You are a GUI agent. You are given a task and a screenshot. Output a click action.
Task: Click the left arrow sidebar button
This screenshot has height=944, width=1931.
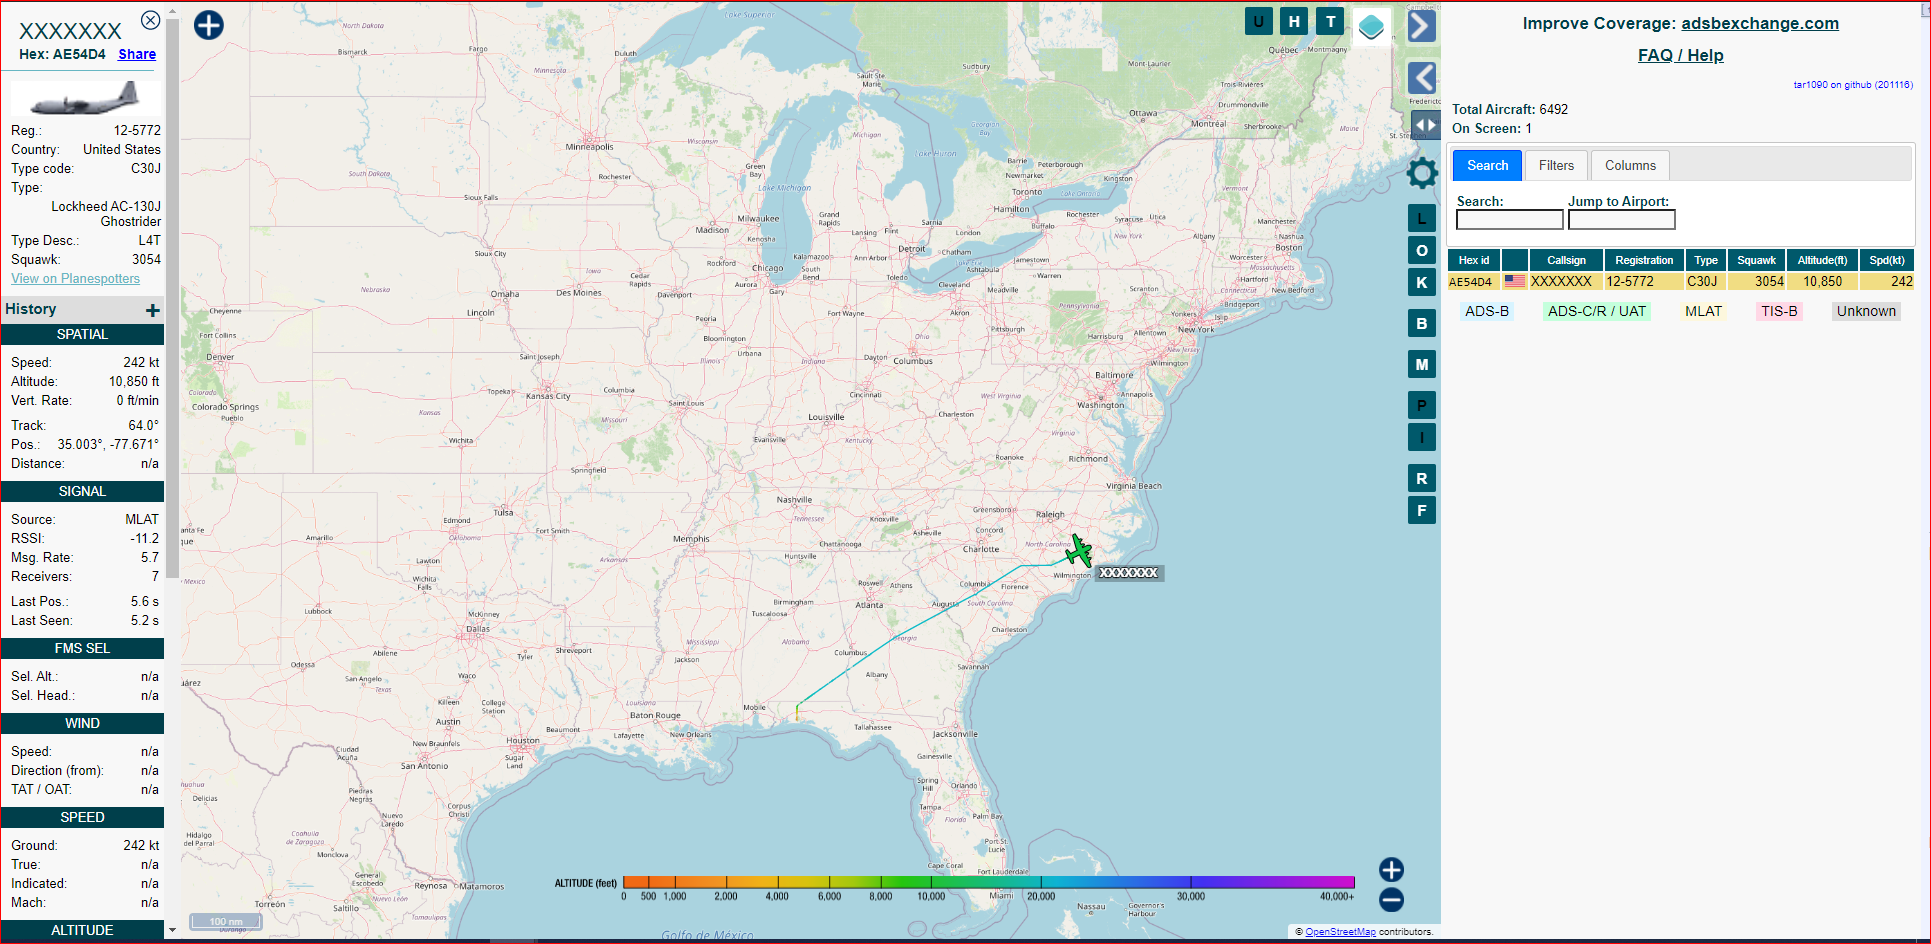pyautogui.click(x=1422, y=78)
